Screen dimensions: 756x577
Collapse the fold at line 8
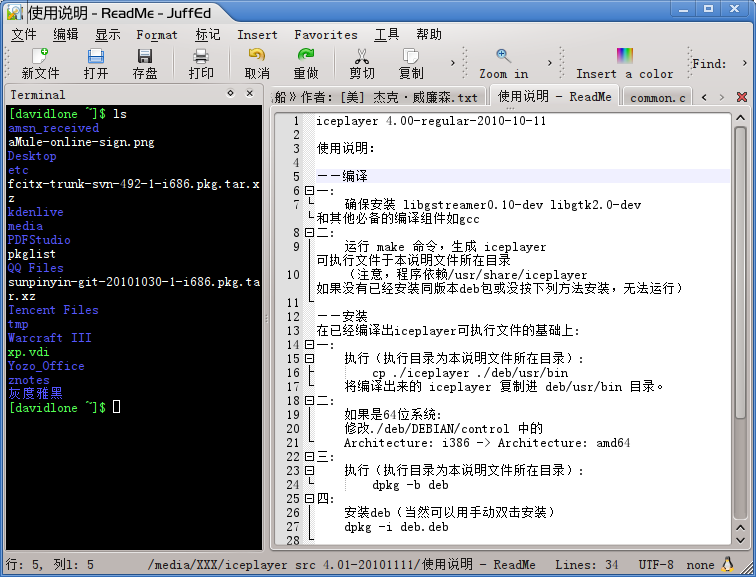coord(310,233)
